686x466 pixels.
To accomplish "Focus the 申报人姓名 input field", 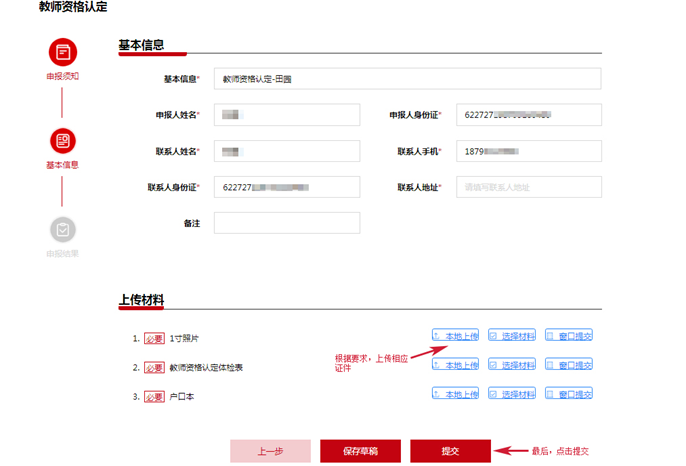I will pos(287,115).
